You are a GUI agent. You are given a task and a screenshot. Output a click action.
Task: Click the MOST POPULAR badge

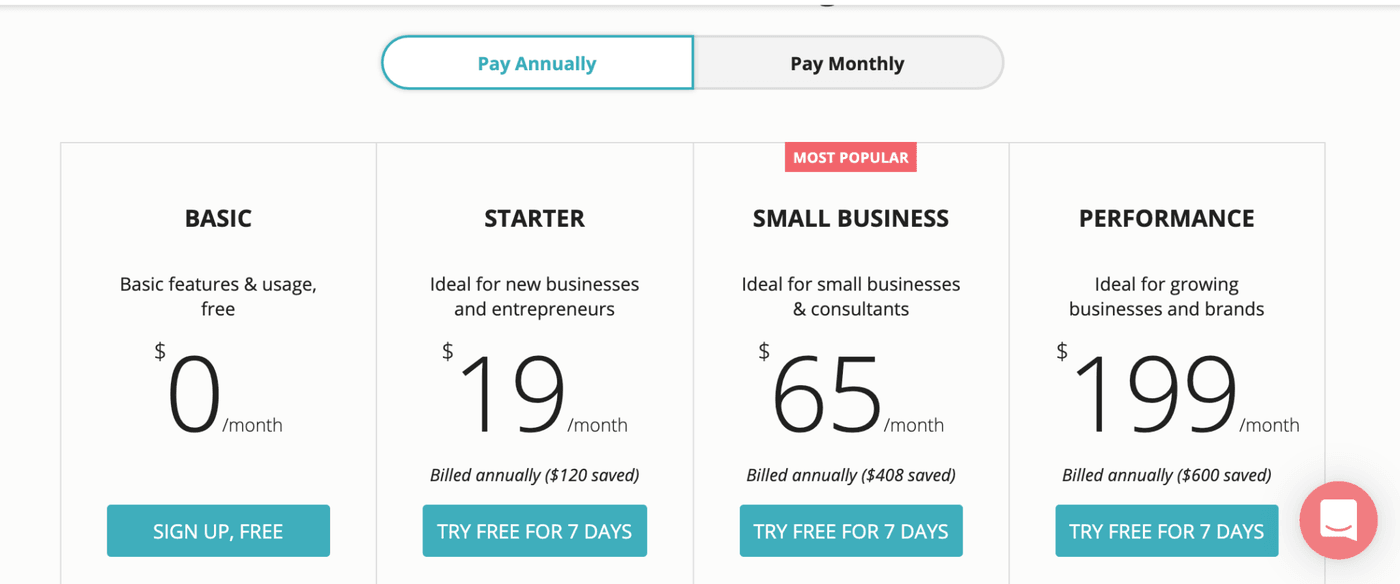coord(851,157)
